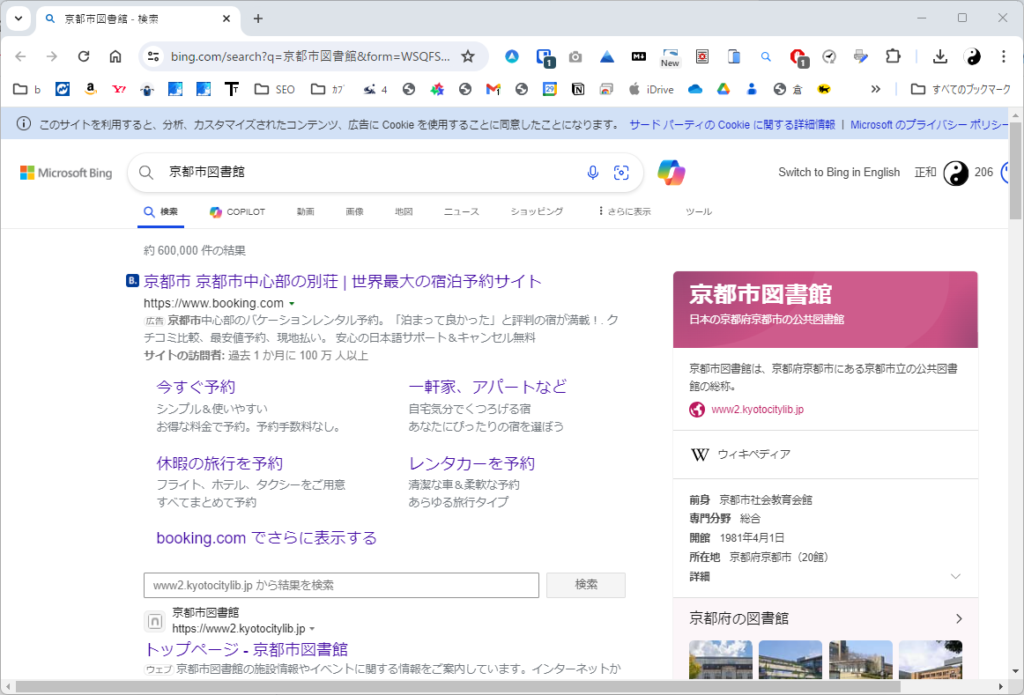Open the www2.kyotocitylib.jp link in info card
The width and height of the screenshot is (1024, 695).
pos(758,410)
